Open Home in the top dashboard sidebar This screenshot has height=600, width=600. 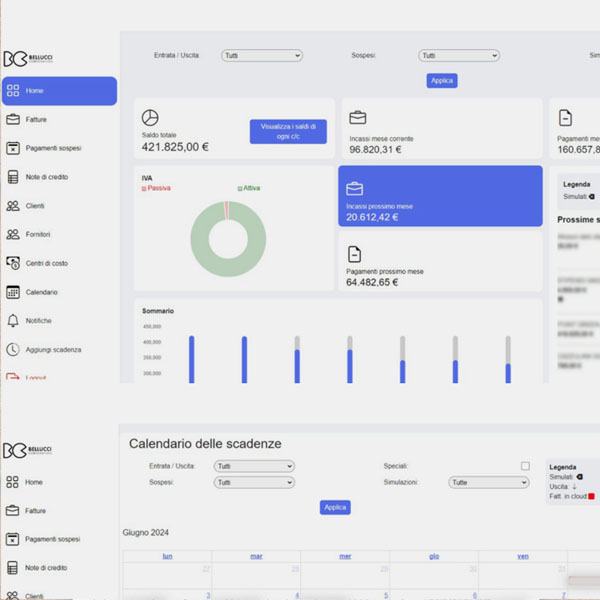(59, 91)
